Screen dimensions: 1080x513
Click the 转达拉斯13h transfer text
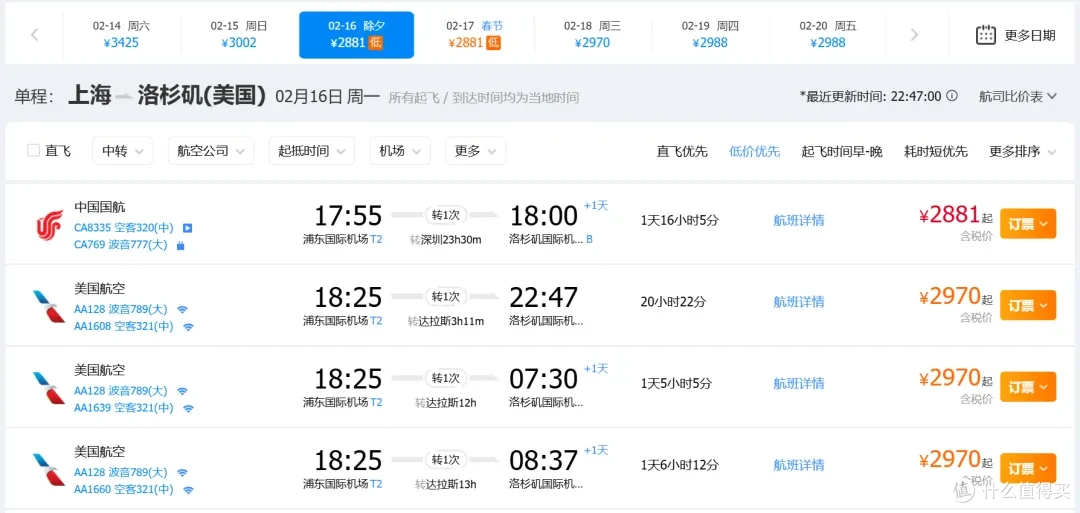(446, 484)
